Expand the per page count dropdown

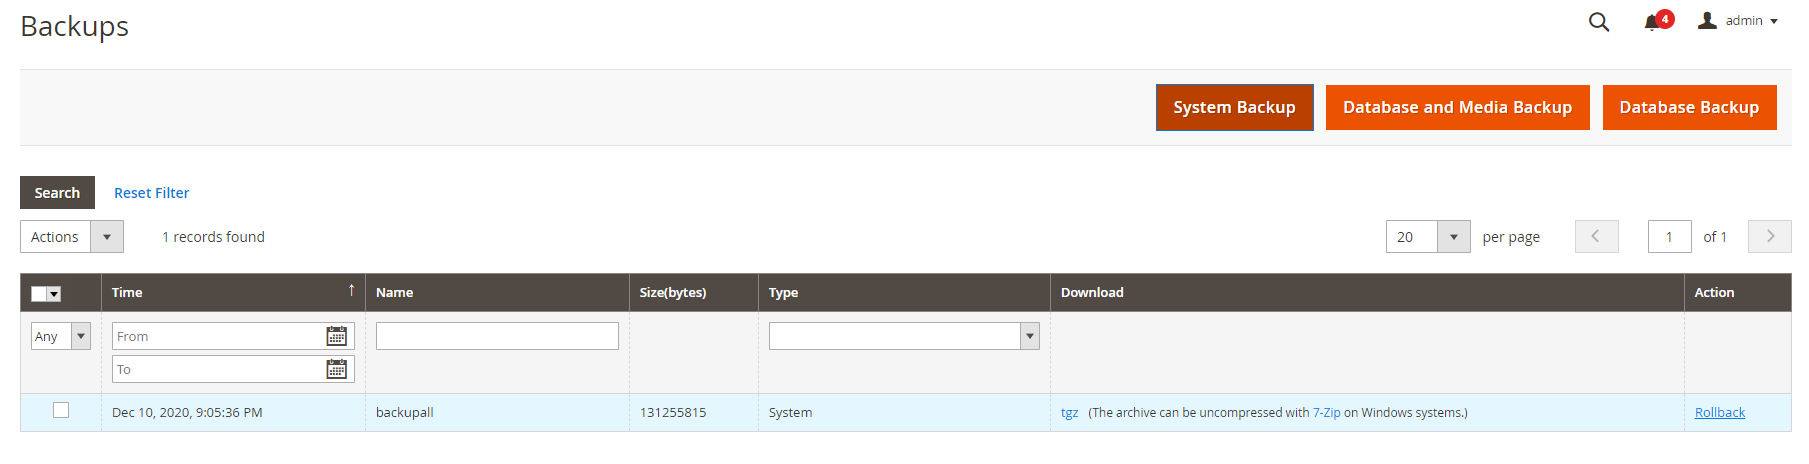(1453, 237)
